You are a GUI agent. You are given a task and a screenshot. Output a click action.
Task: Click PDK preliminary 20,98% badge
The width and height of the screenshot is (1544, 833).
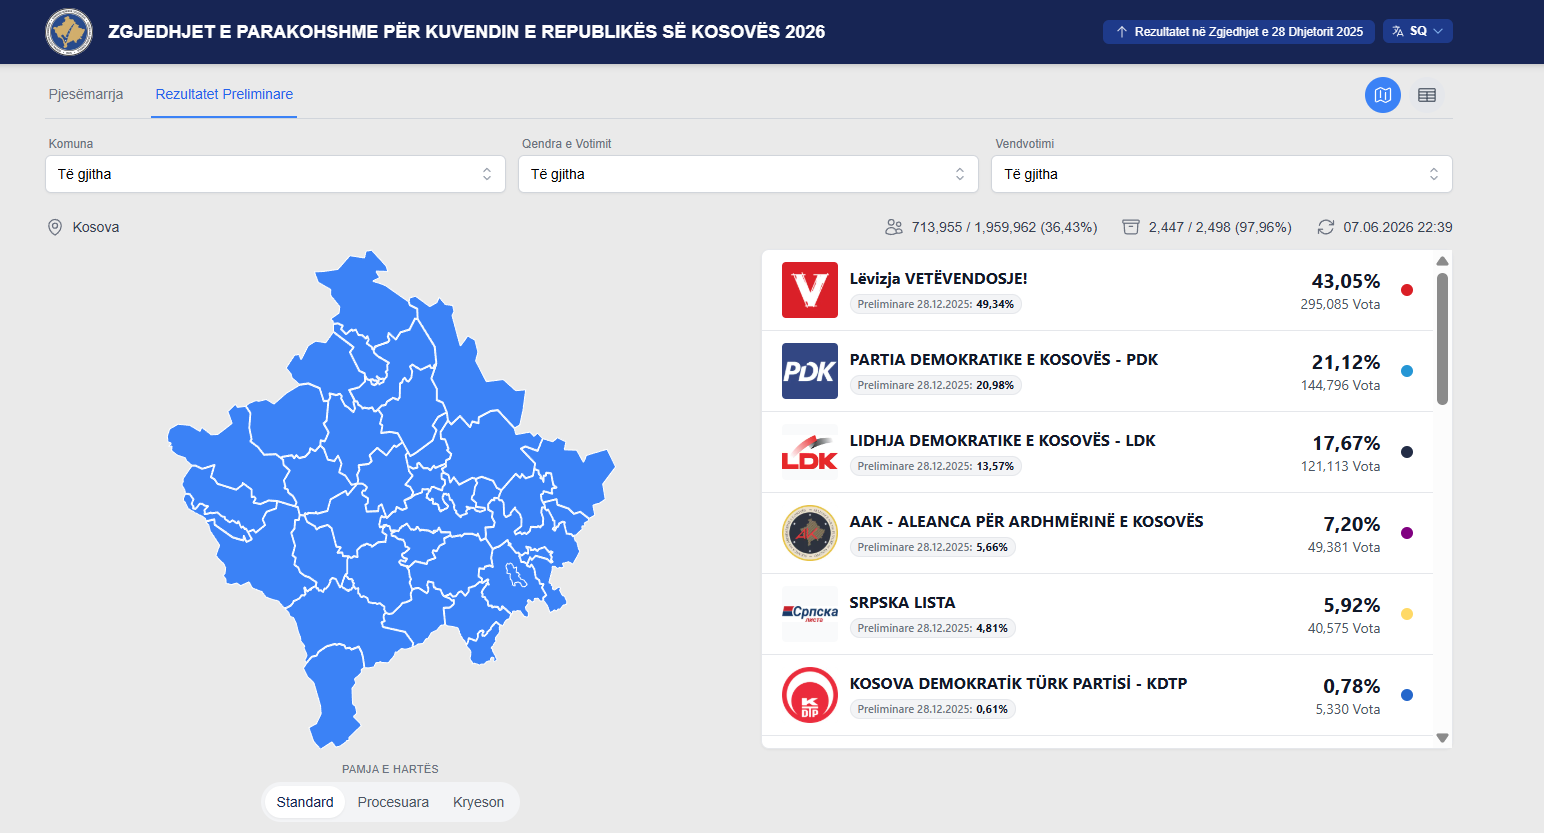(936, 385)
